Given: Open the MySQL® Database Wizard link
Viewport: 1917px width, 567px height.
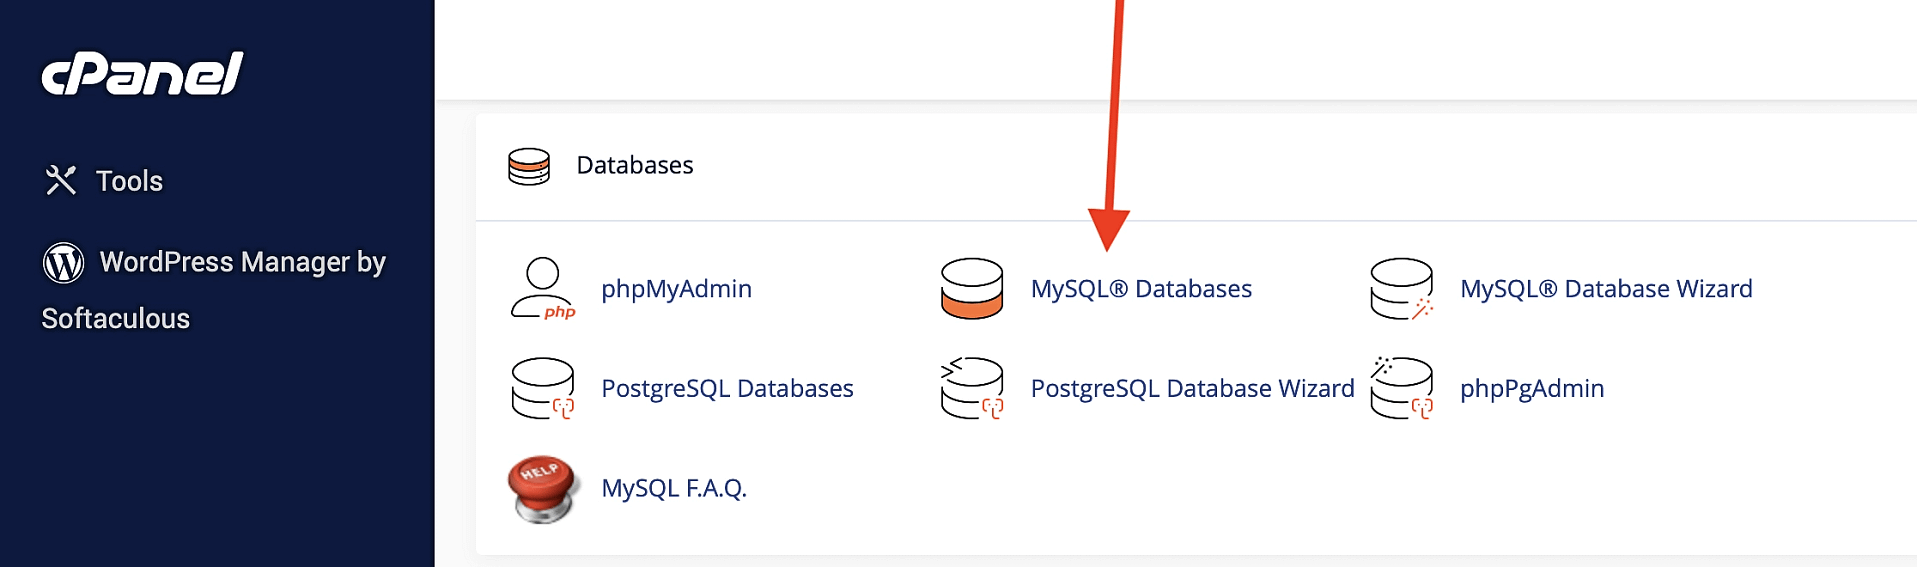Looking at the screenshot, I should (1606, 289).
